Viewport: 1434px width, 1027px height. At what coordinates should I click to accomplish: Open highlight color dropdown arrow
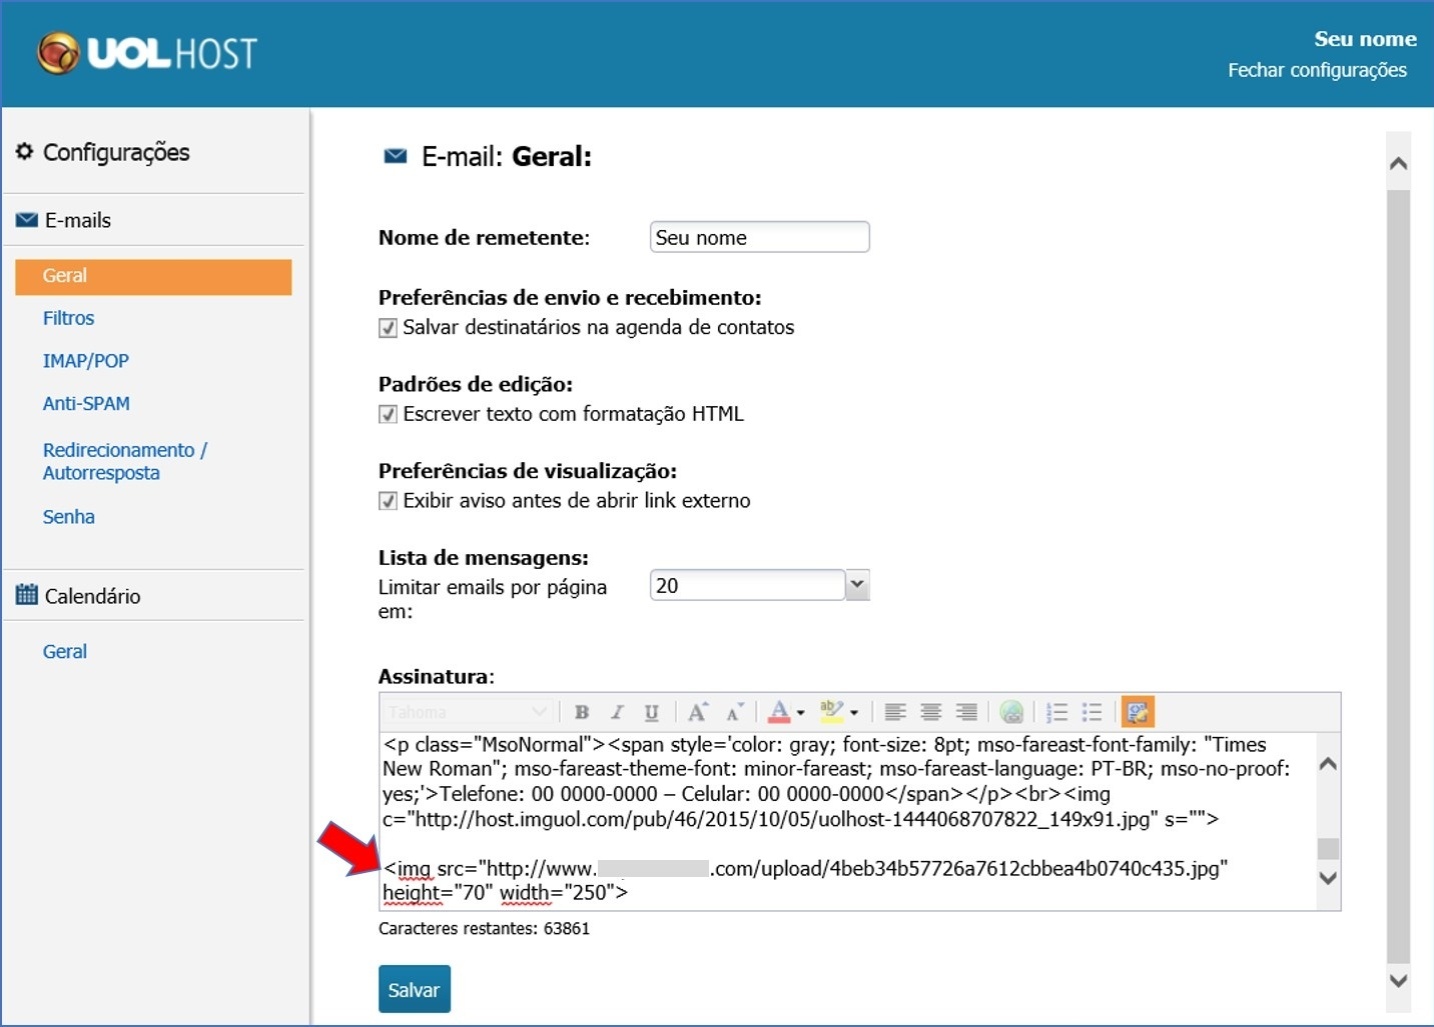click(854, 713)
